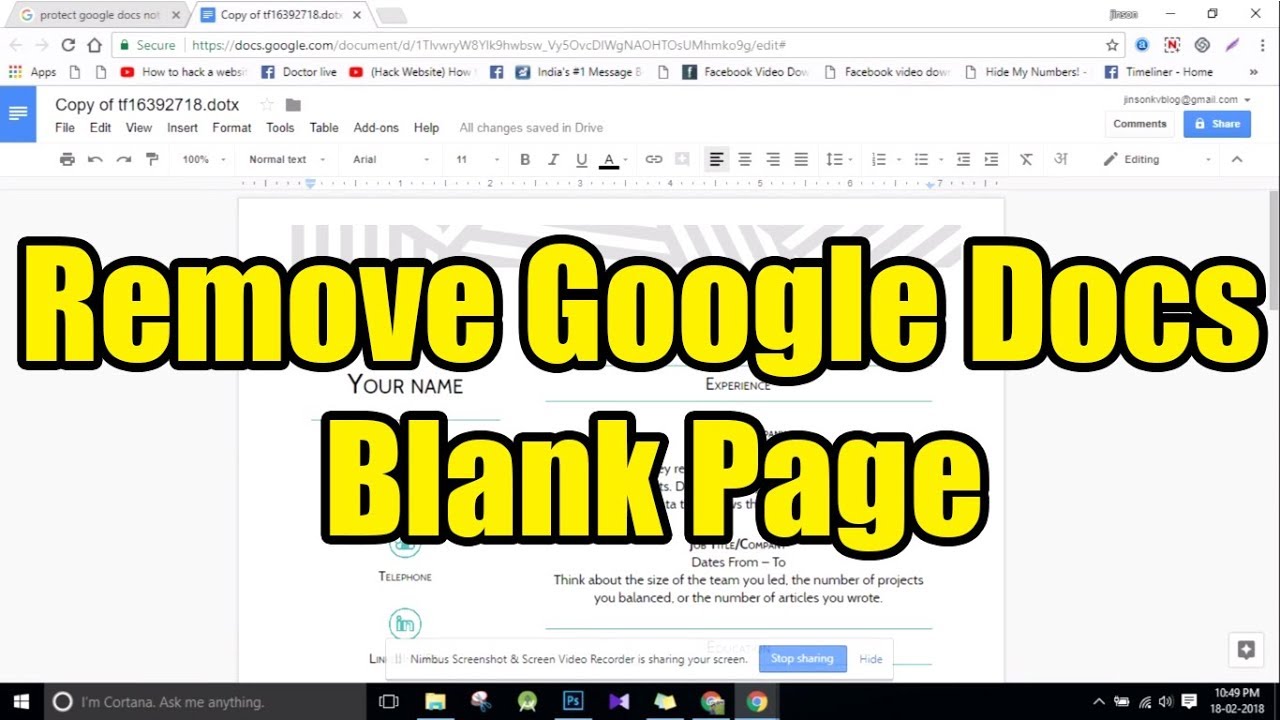Screen dimensions: 1280x720
Task: Open Photoshop from the taskbar
Action: (573, 701)
